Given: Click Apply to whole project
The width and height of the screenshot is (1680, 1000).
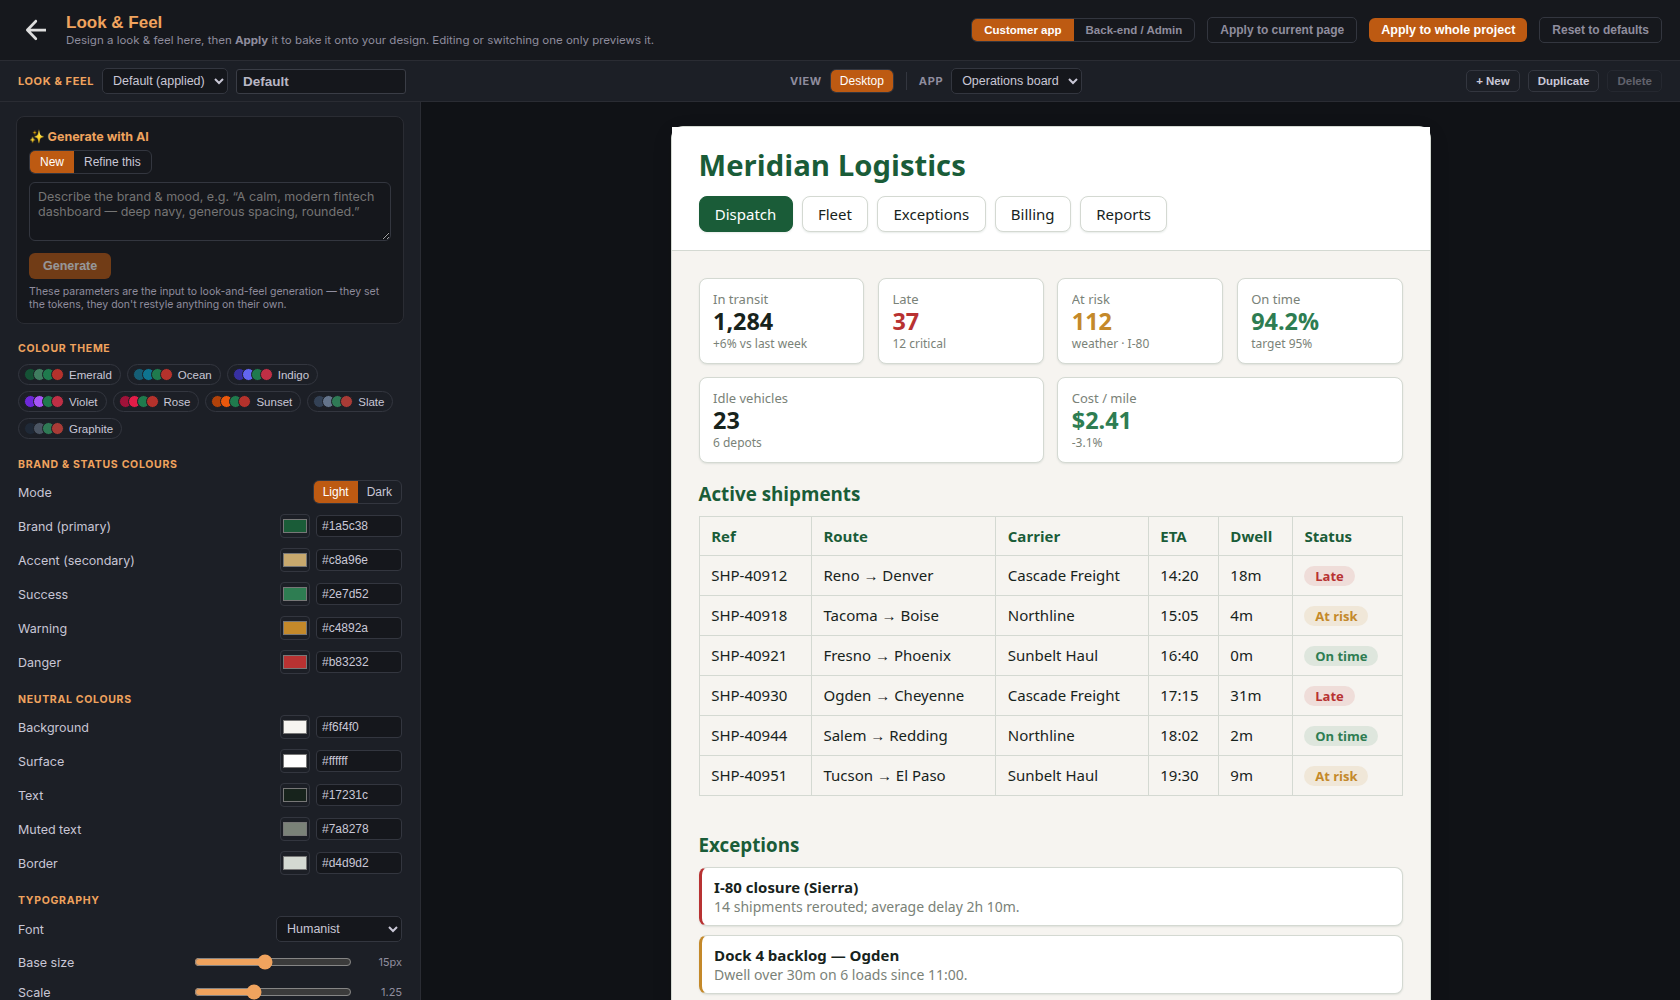Looking at the screenshot, I should pos(1448,30).
